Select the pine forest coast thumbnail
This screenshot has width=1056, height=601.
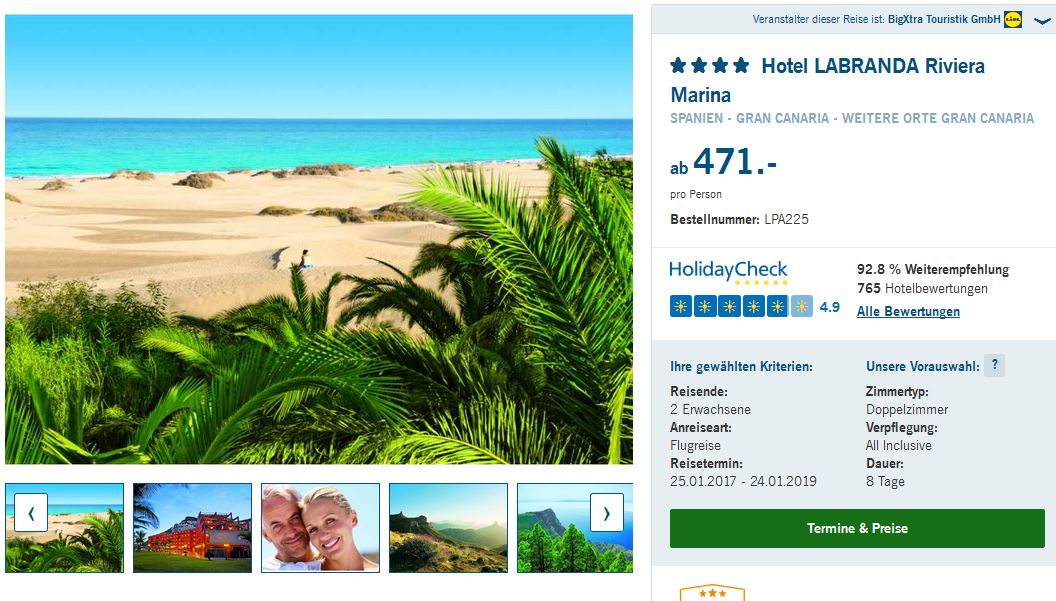pyautogui.click(x=575, y=528)
